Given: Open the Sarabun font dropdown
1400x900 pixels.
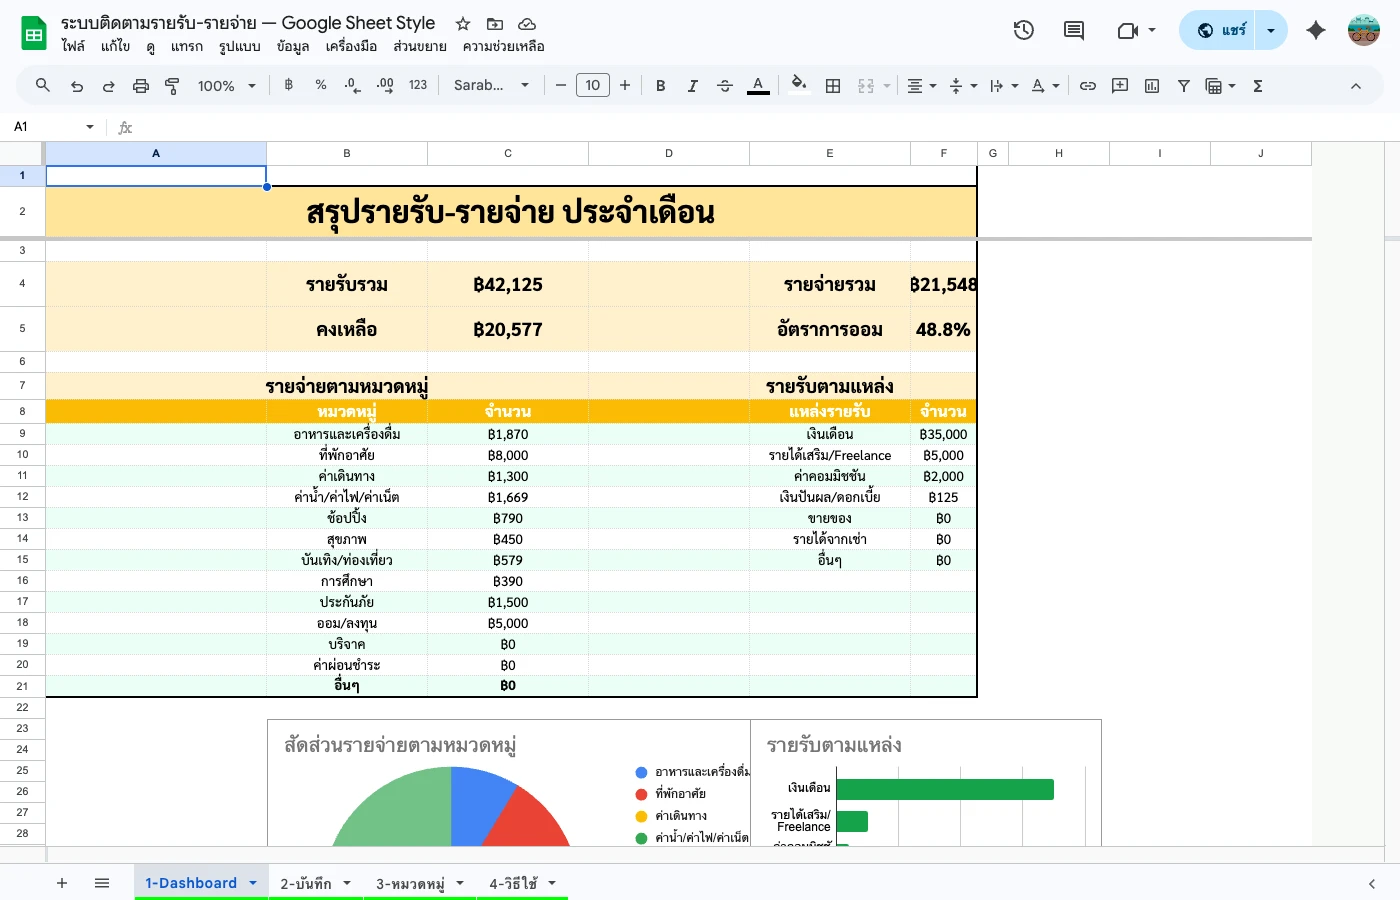Looking at the screenshot, I should coord(491,86).
